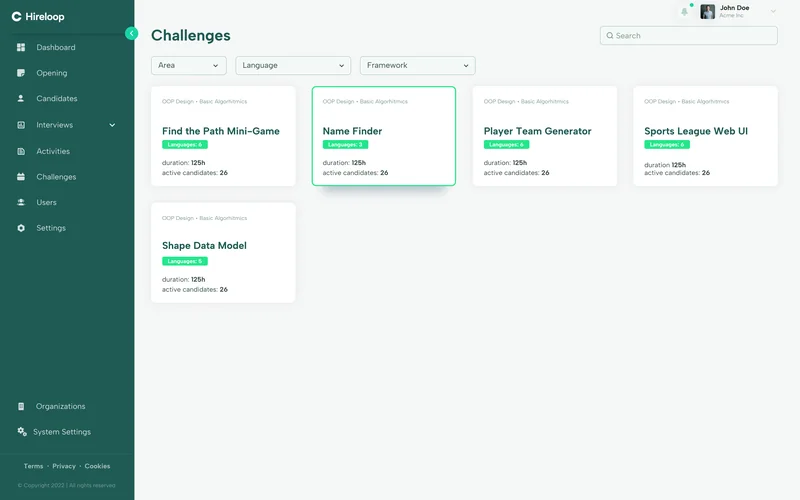The height and width of the screenshot is (500, 800).
Task: Expand the user account menu chevron
Action: [773, 11]
